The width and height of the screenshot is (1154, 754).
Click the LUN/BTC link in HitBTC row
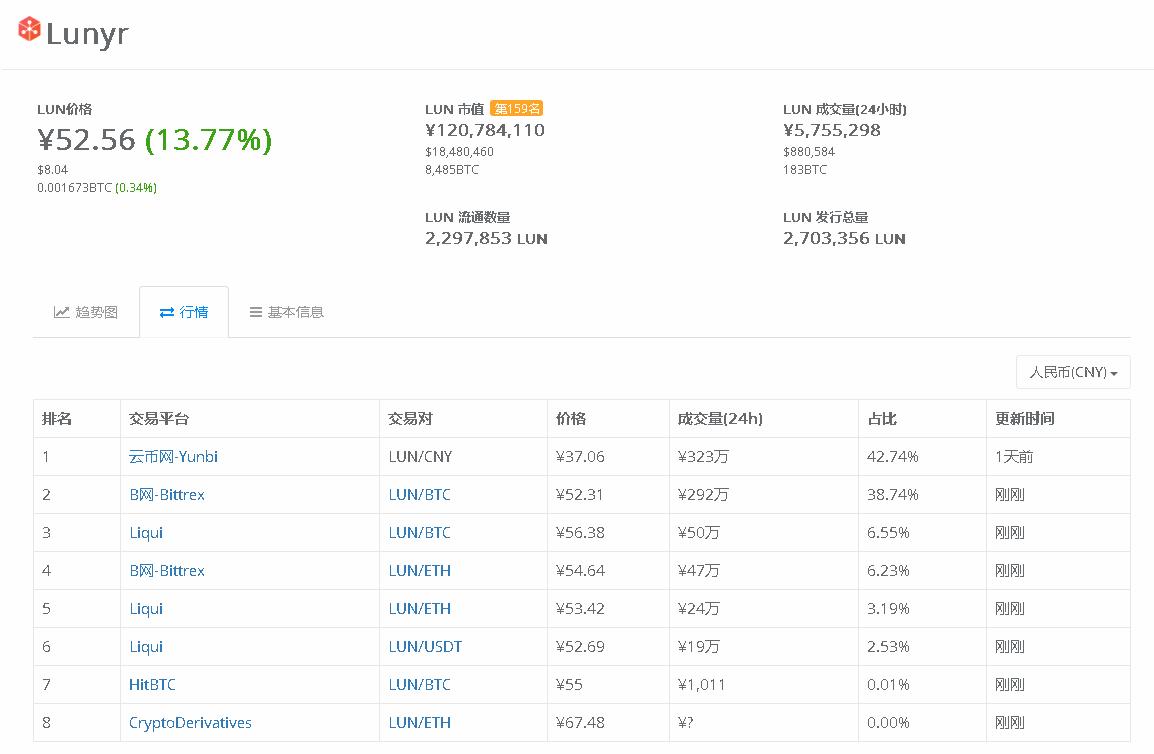tap(419, 684)
